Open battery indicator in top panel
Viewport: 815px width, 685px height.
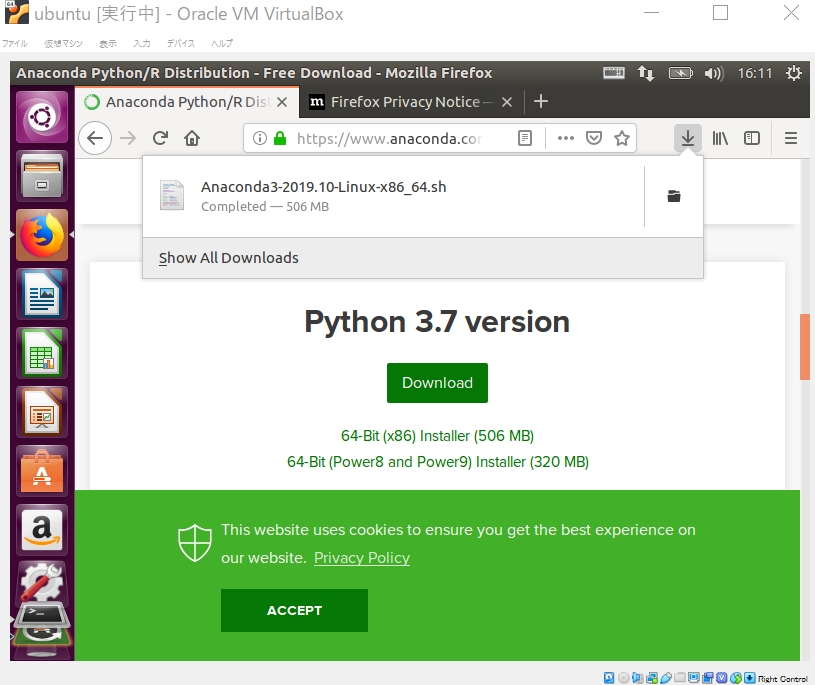point(680,73)
